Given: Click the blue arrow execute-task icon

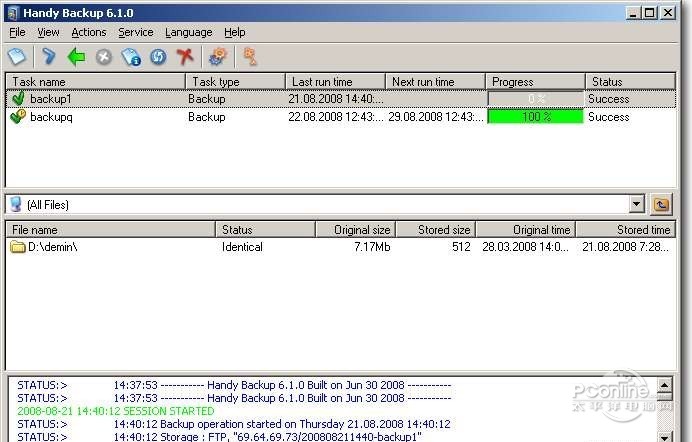Looking at the screenshot, I should point(49,57).
